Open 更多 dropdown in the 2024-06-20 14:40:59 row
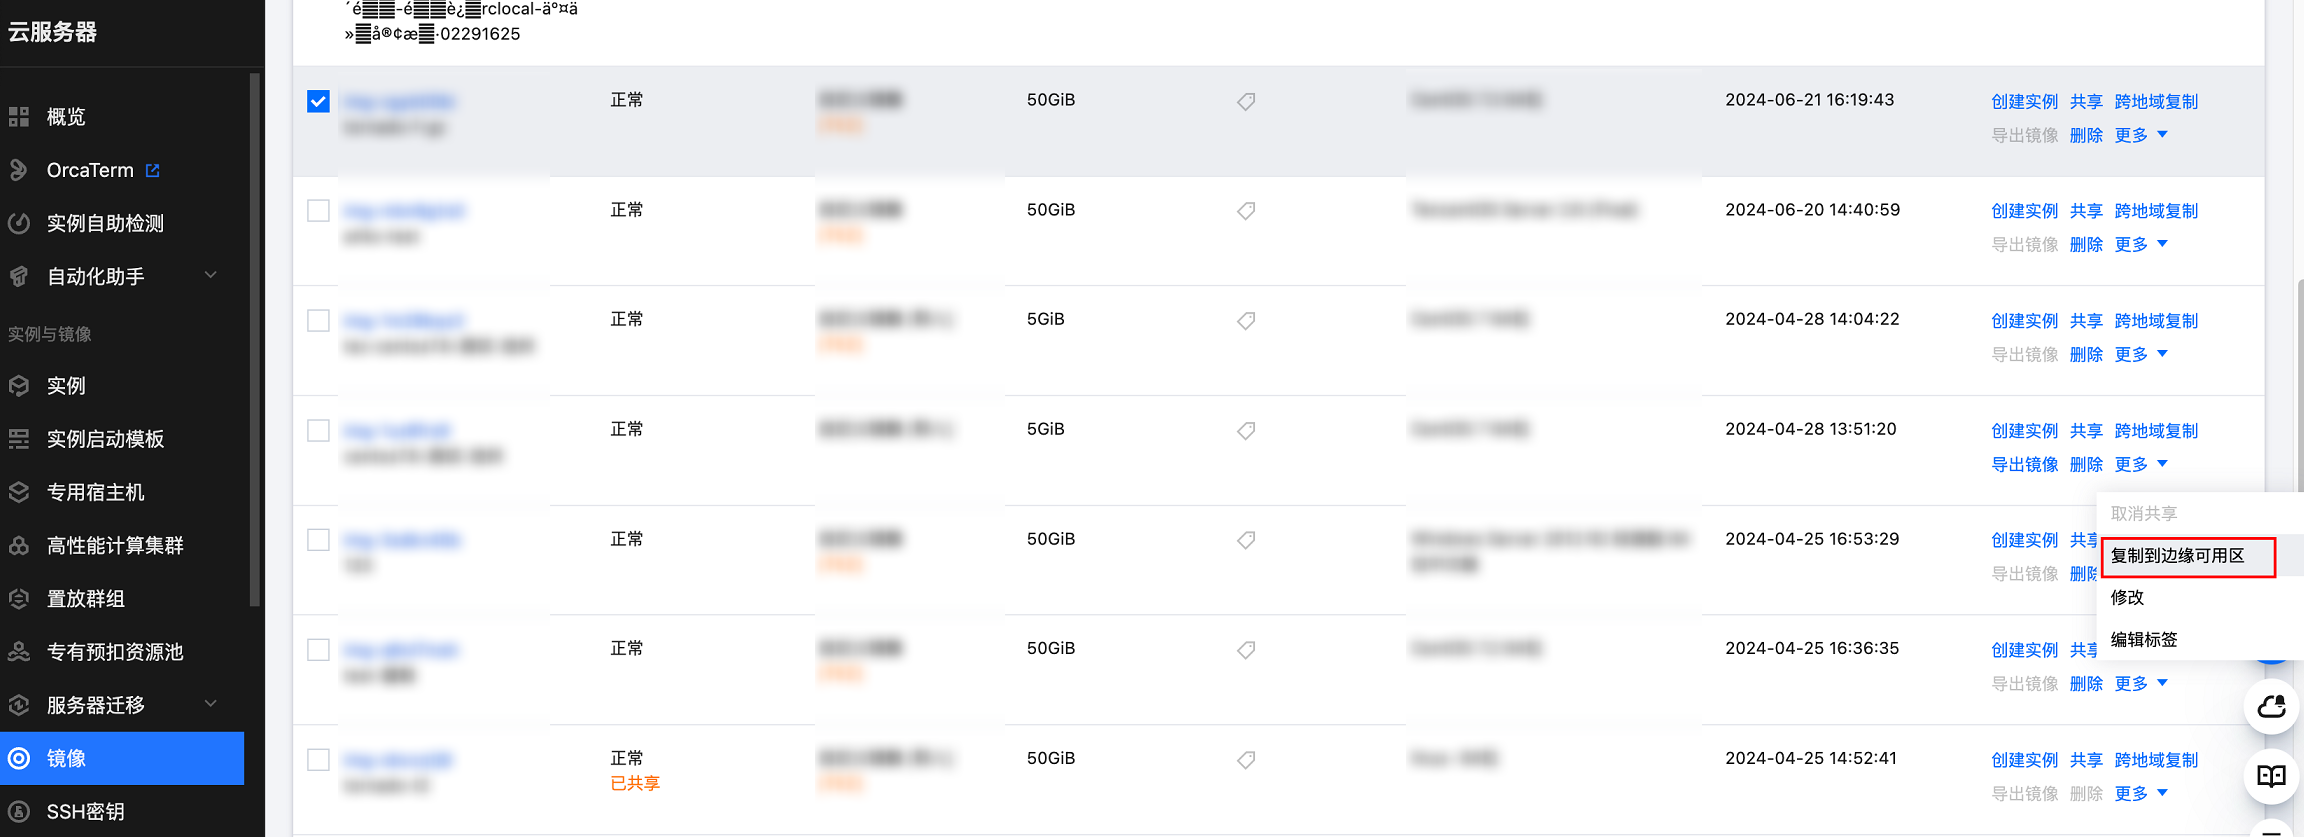The width and height of the screenshot is (2304, 837). [x=2140, y=245]
